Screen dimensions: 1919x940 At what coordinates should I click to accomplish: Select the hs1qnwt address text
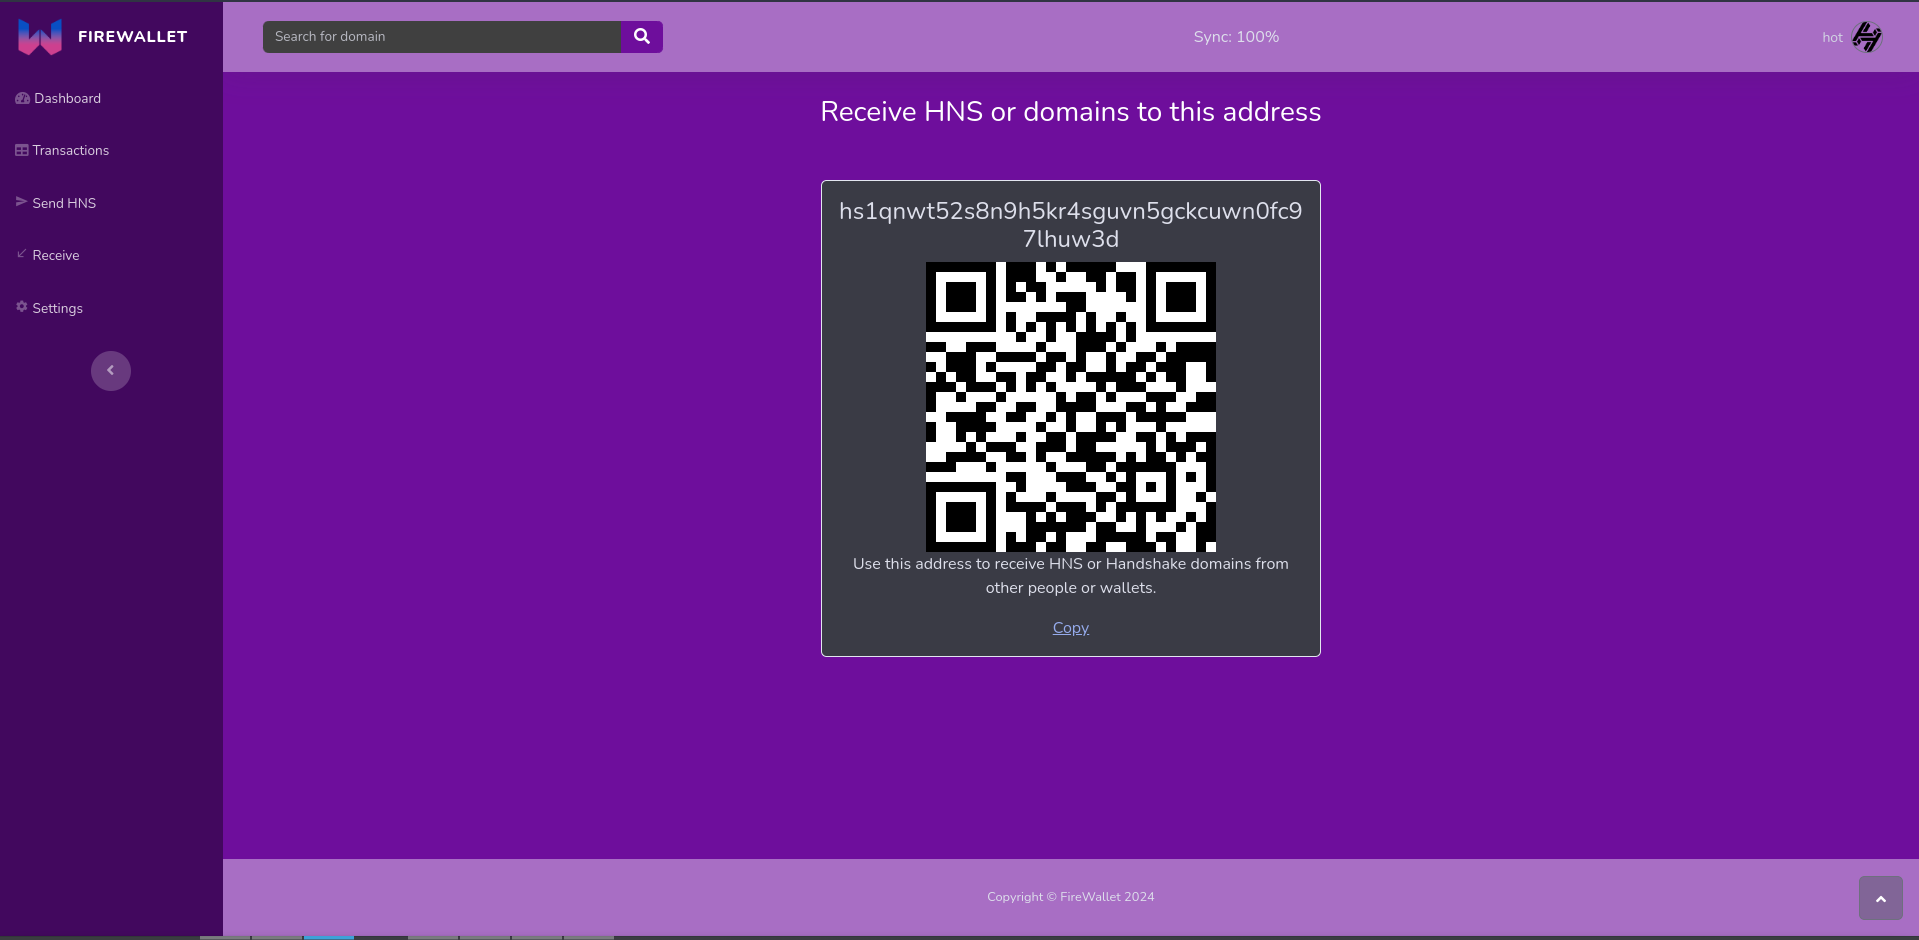point(1070,224)
